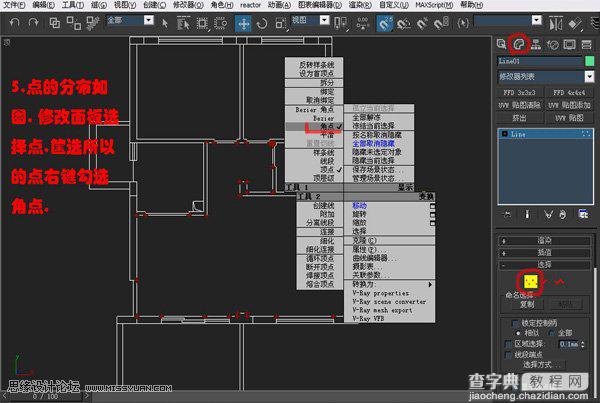This screenshot has width=600, height=403.
Task: Expand the 渲染 rollout
Action: pos(545,241)
